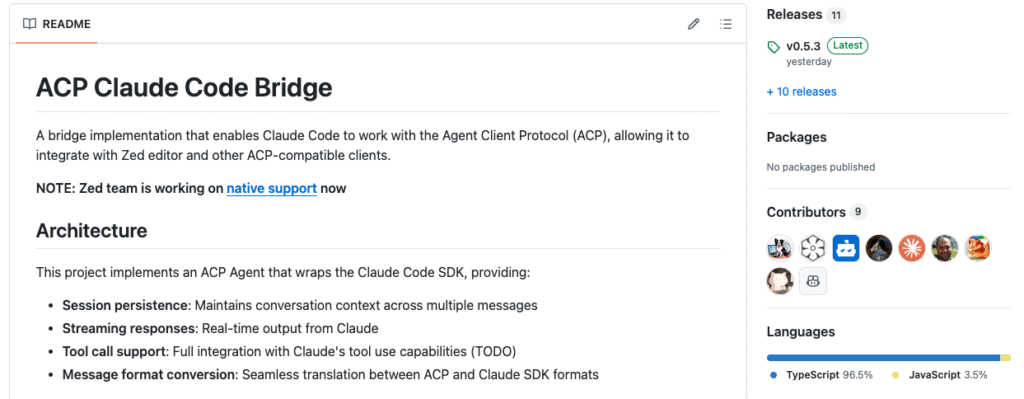Viewport: 1024px width, 399px height.
Task: Open the Releases heading link
Action: click(x=794, y=14)
